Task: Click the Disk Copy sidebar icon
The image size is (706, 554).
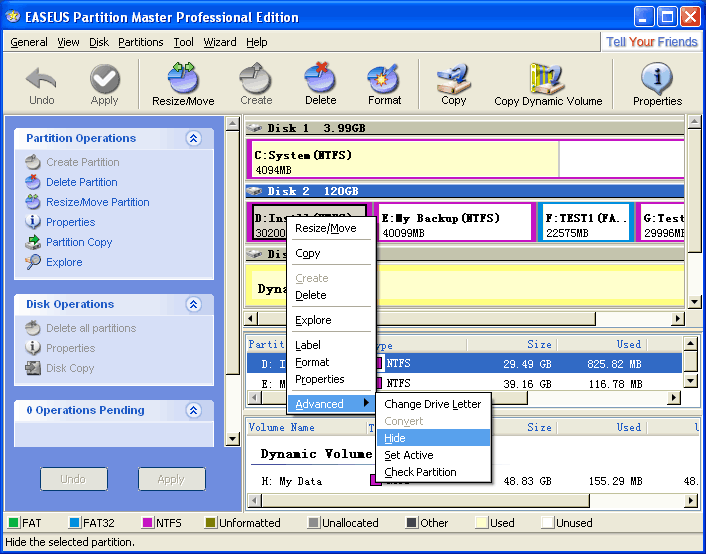Action: tap(33, 368)
